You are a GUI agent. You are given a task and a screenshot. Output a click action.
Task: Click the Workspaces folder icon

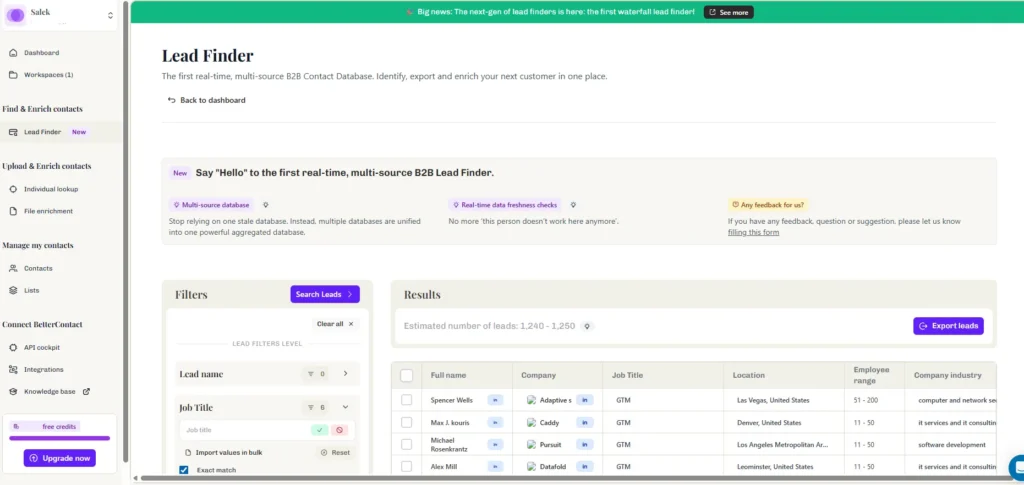coord(13,74)
